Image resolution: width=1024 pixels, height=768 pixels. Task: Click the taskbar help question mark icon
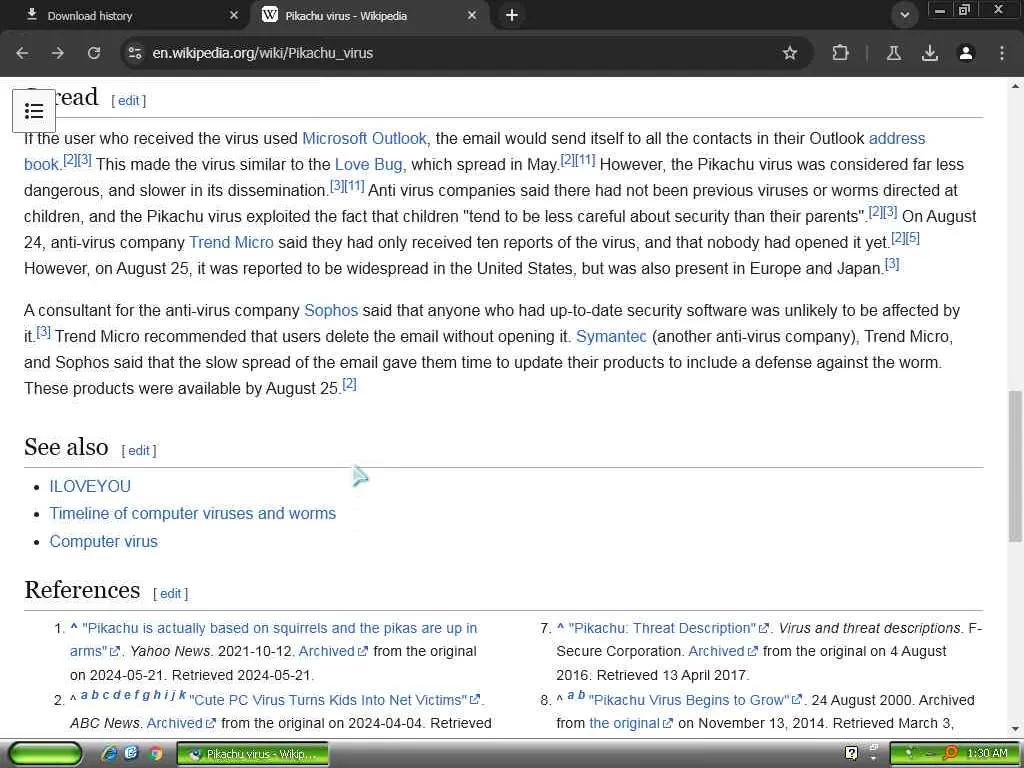851,754
